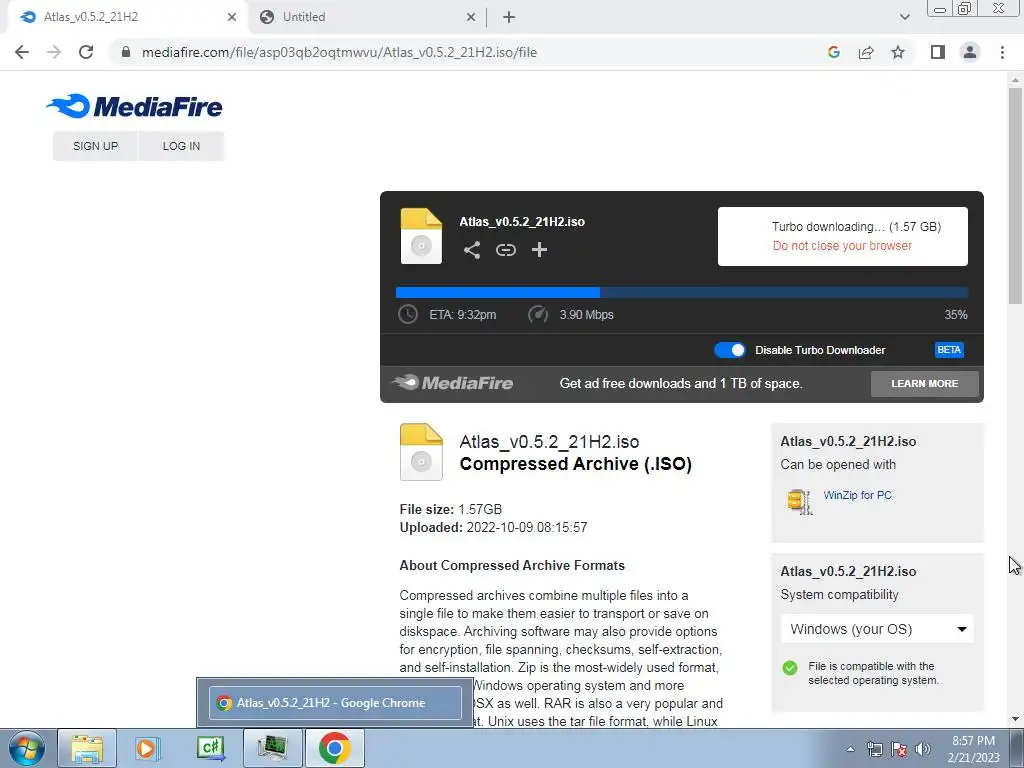Go back to the previous page
This screenshot has height=768, width=1024.
(22, 52)
